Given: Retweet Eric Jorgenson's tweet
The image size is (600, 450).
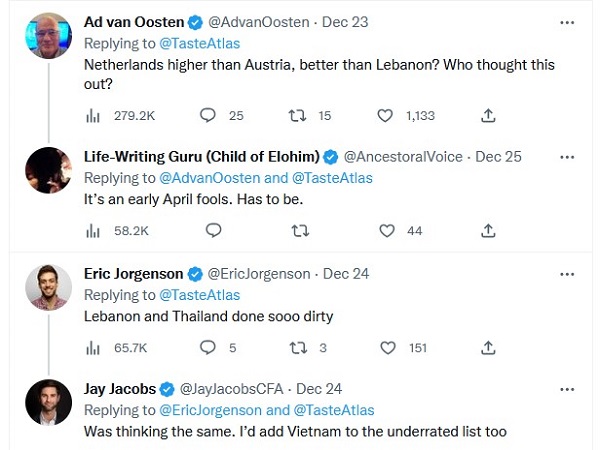Looking at the screenshot, I should tap(297, 347).
